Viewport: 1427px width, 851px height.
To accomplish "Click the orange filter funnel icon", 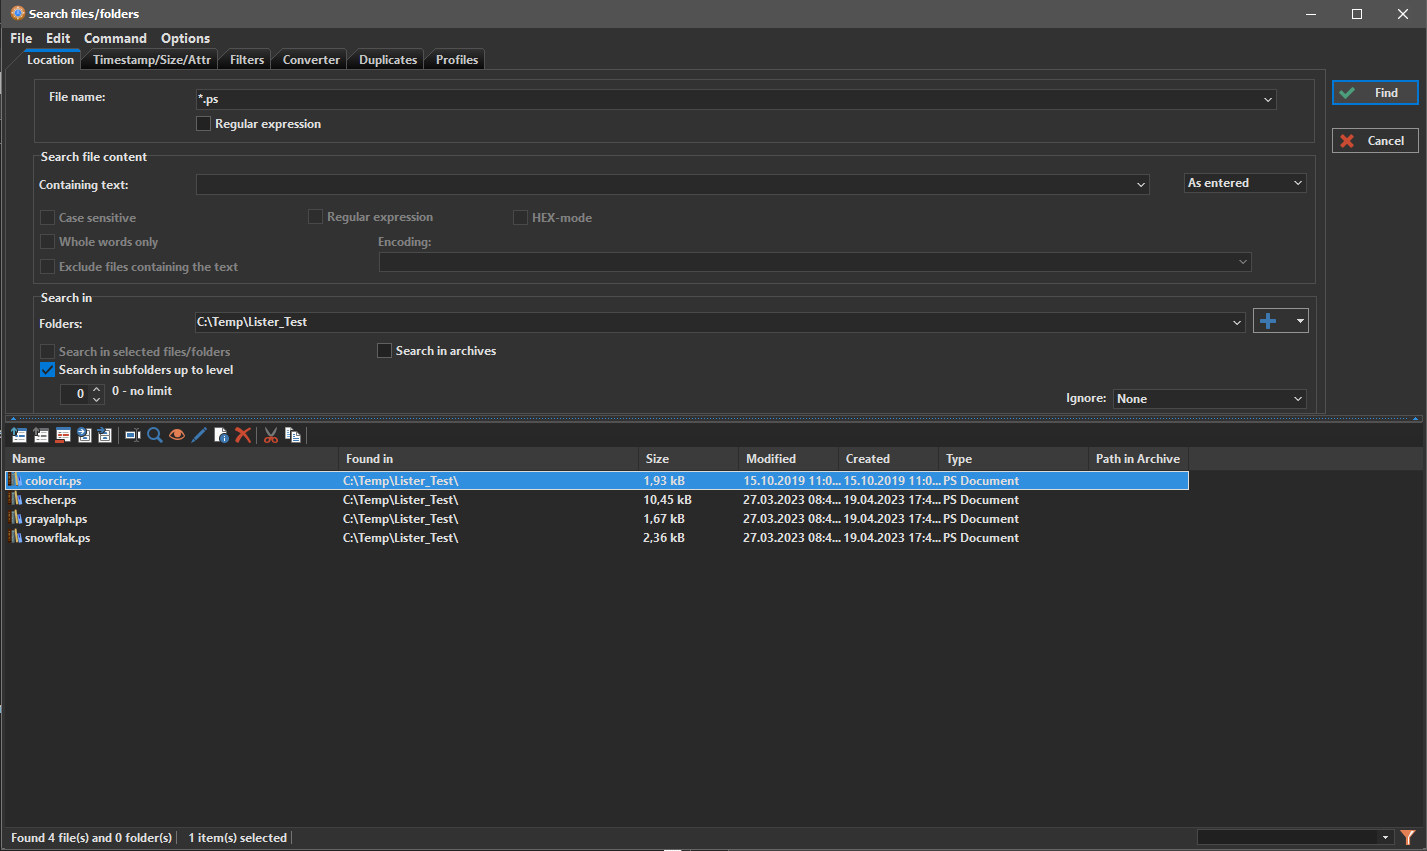I will (x=1408, y=838).
